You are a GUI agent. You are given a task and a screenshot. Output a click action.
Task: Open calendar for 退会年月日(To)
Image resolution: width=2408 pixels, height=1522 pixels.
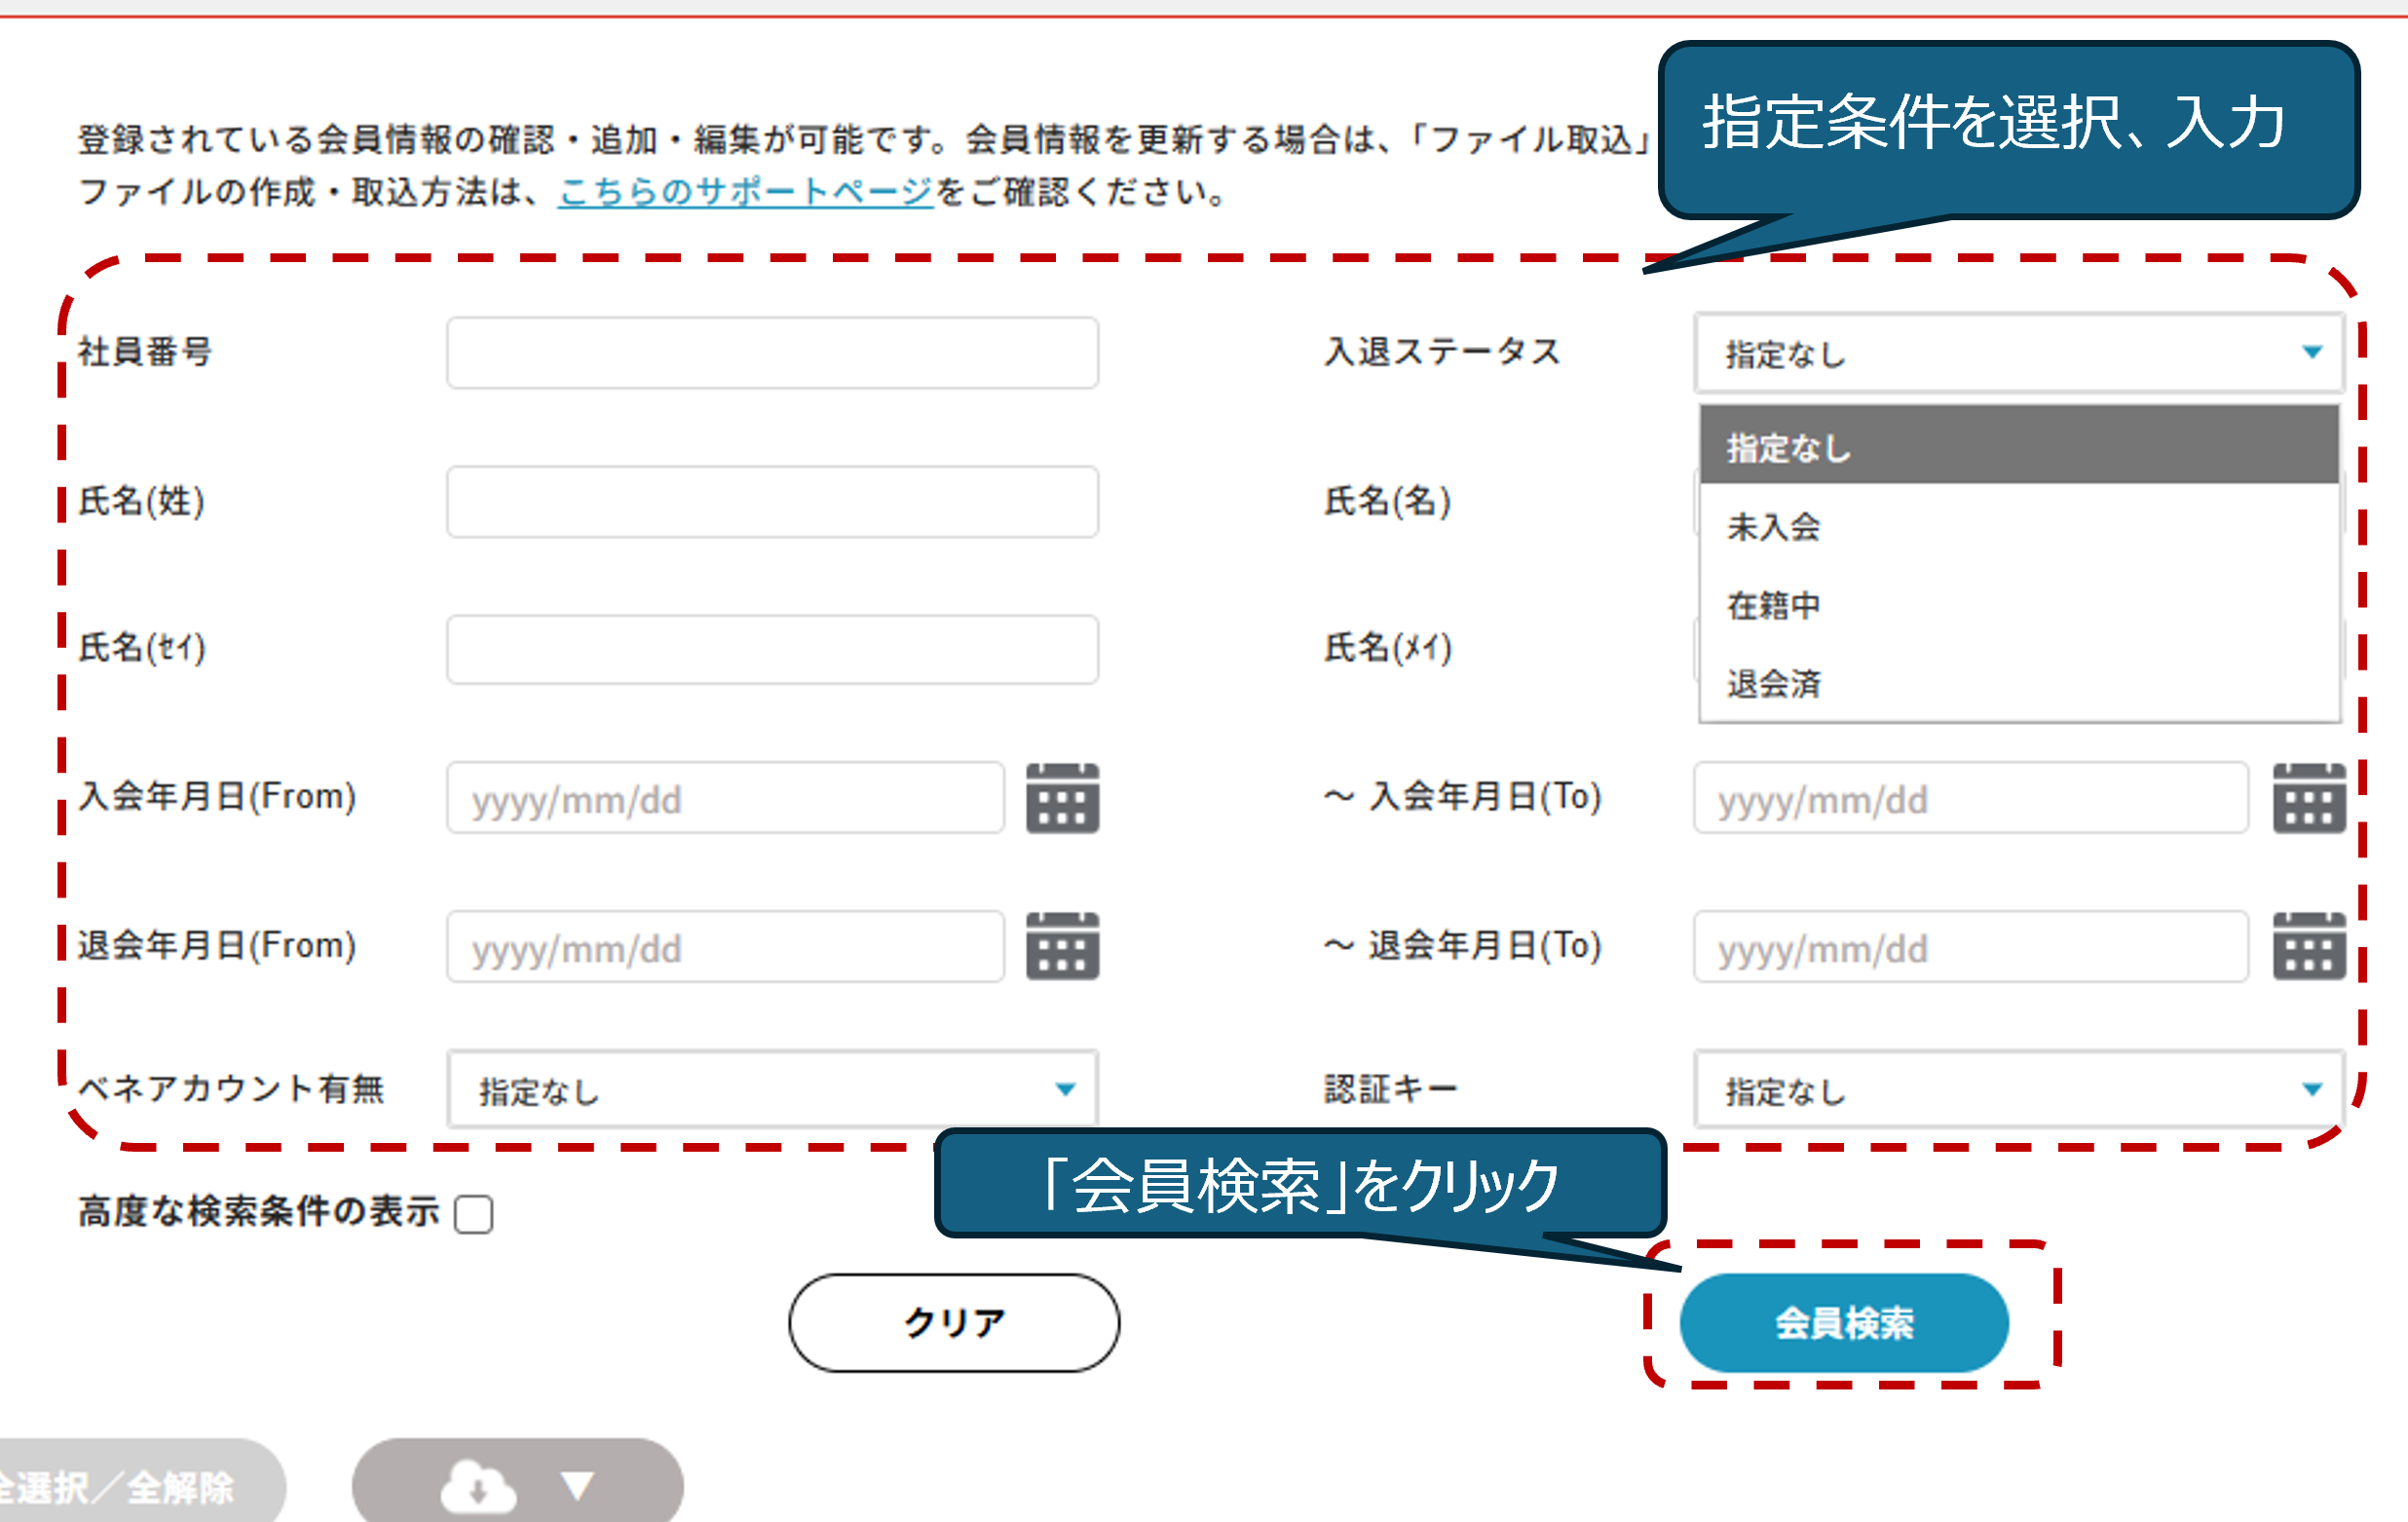tap(2308, 946)
